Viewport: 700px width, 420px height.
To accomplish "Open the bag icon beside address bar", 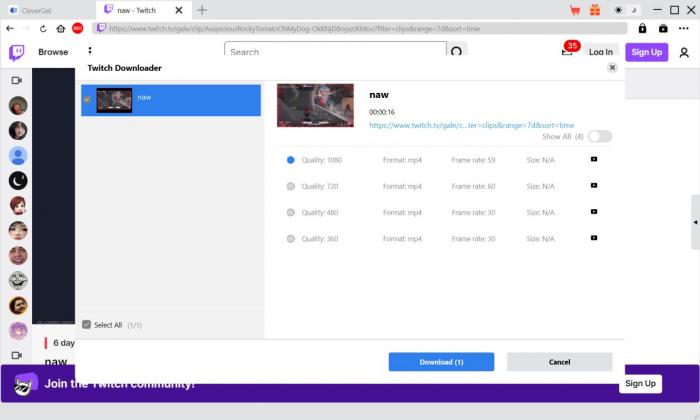I will [663, 29].
